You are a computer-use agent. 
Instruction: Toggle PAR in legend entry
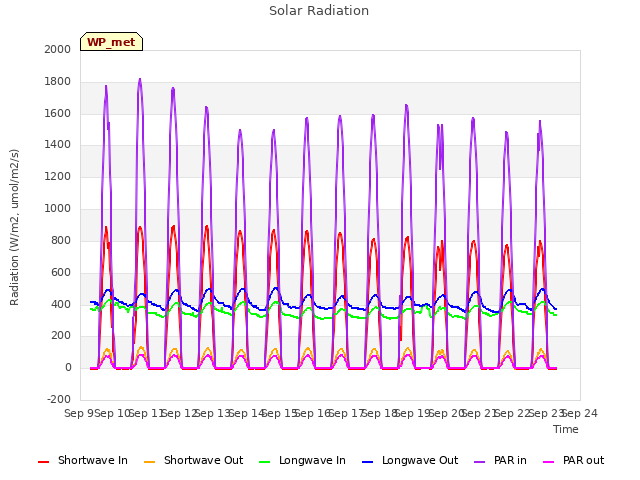tap(500, 460)
